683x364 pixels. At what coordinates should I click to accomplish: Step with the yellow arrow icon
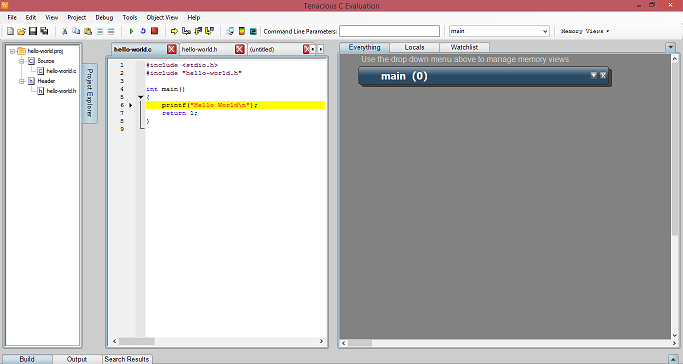click(x=174, y=31)
